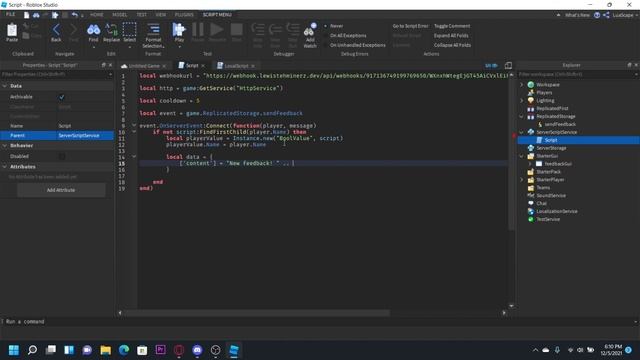Image resolution: width=640 pixels, height=360 pixels.
Task: Click Toggle Comment action
Action: pos(452,26)
